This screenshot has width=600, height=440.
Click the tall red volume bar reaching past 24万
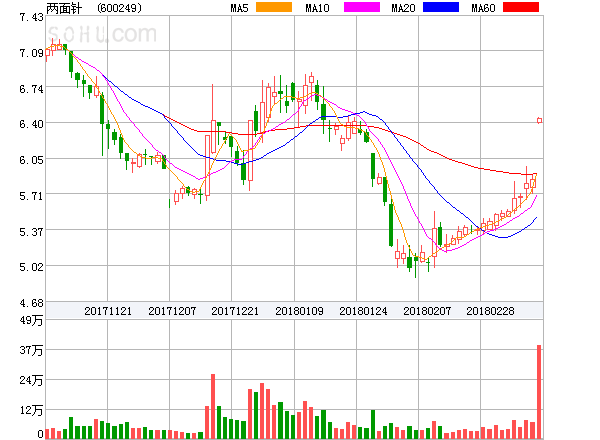(213, 406)
